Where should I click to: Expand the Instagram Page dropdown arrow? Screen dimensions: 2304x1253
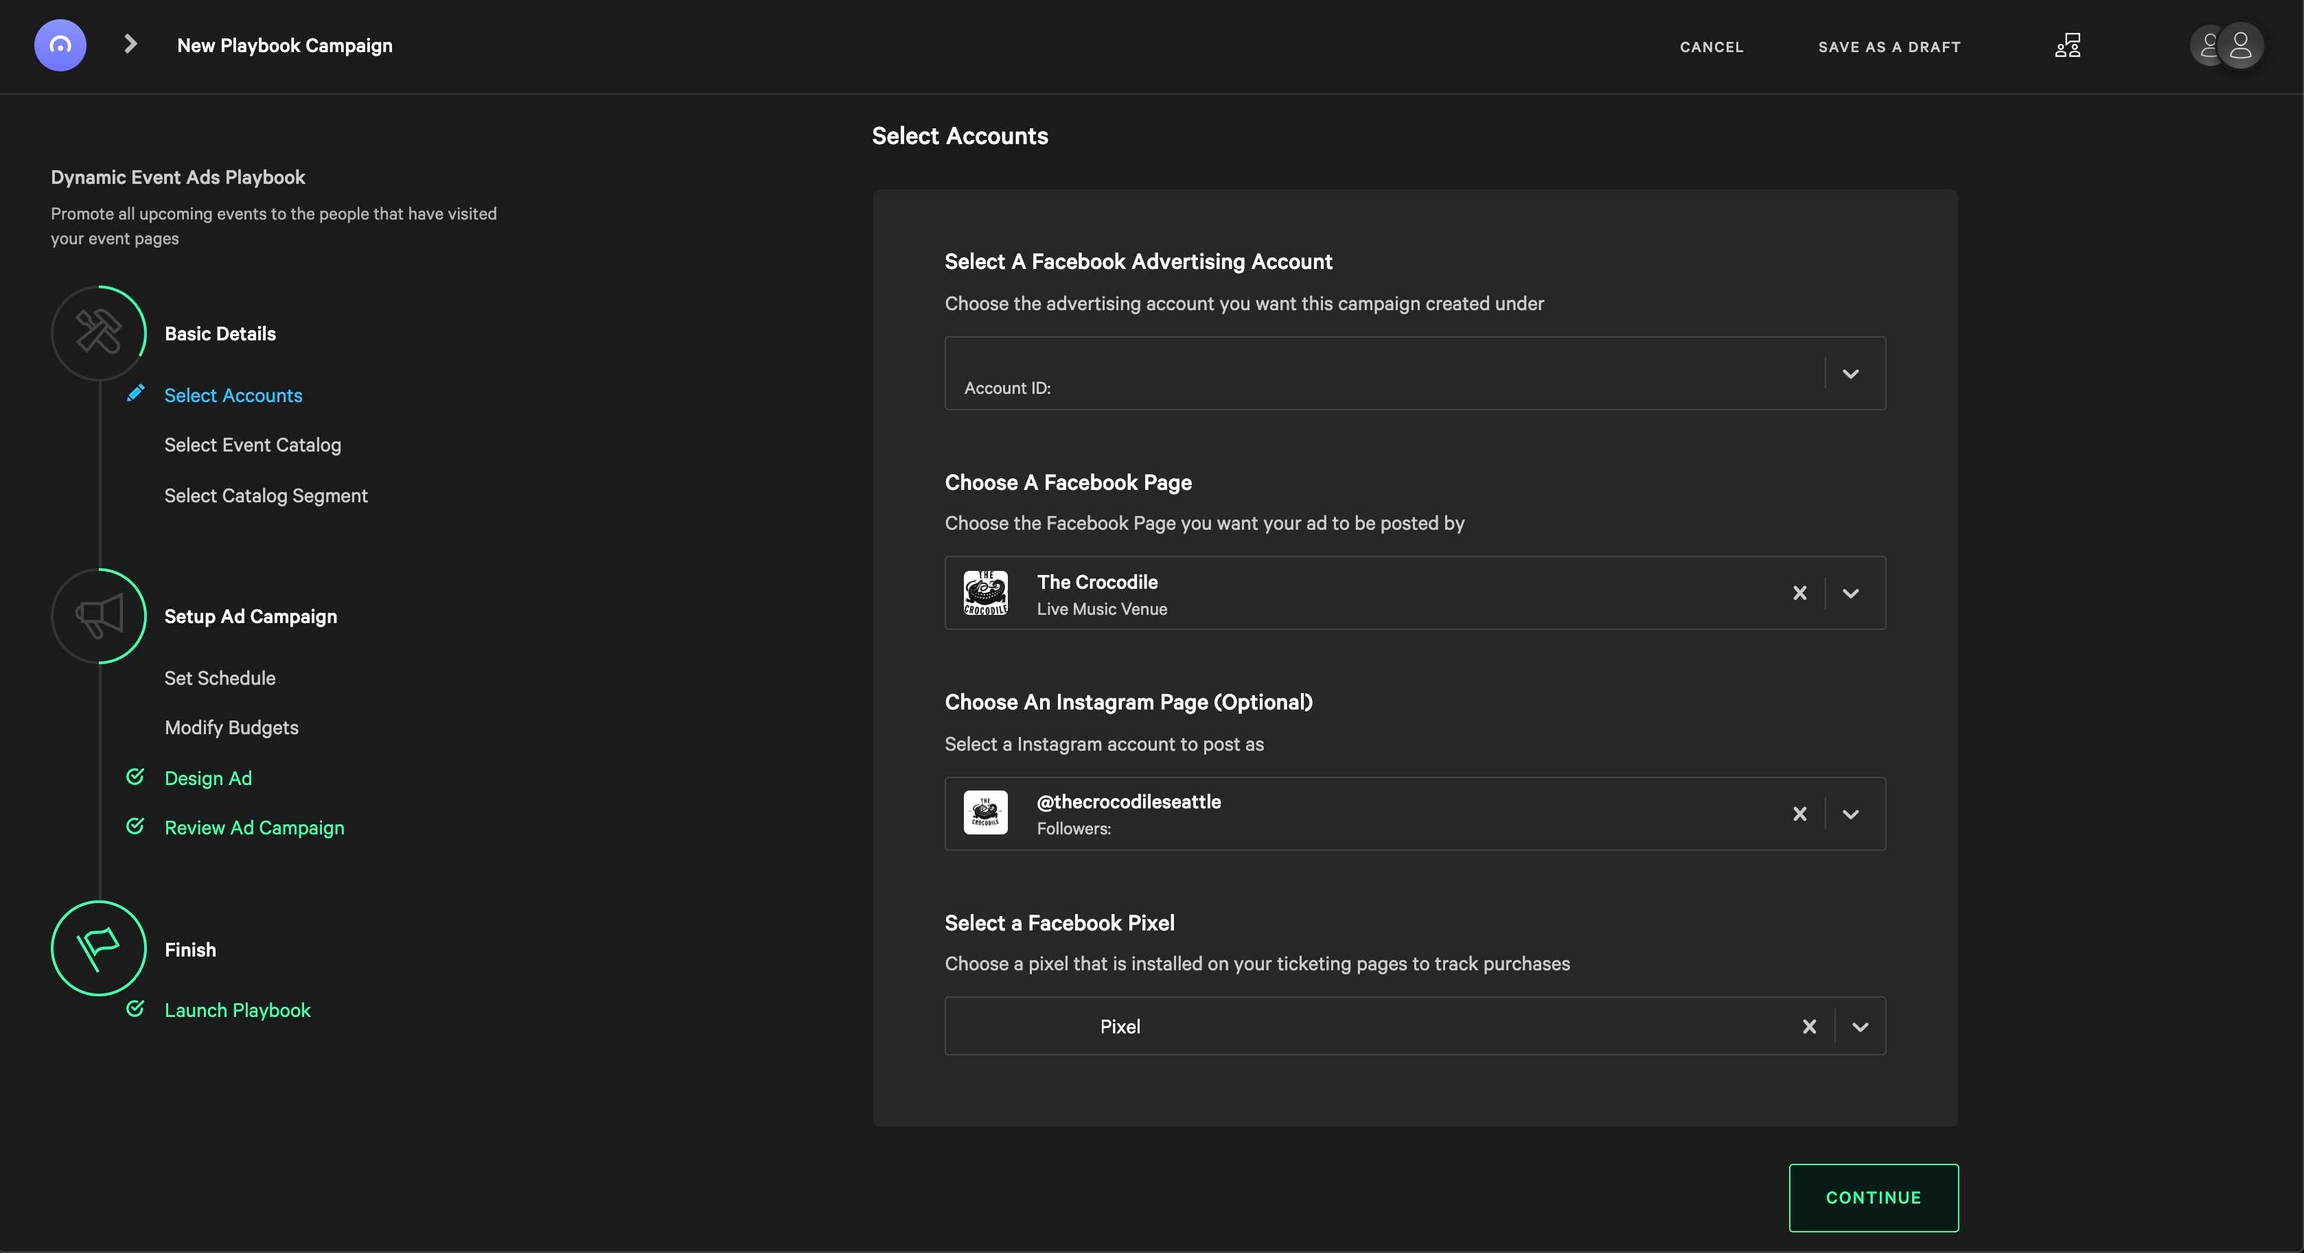point(1850,814)
